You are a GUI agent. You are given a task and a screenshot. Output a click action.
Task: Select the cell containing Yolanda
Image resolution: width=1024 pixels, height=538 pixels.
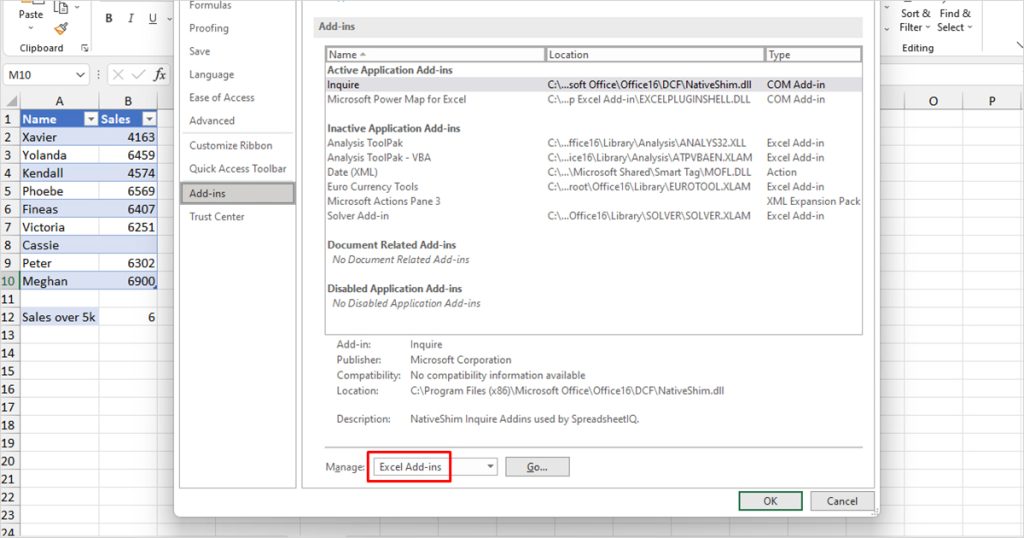click(59, 155)
